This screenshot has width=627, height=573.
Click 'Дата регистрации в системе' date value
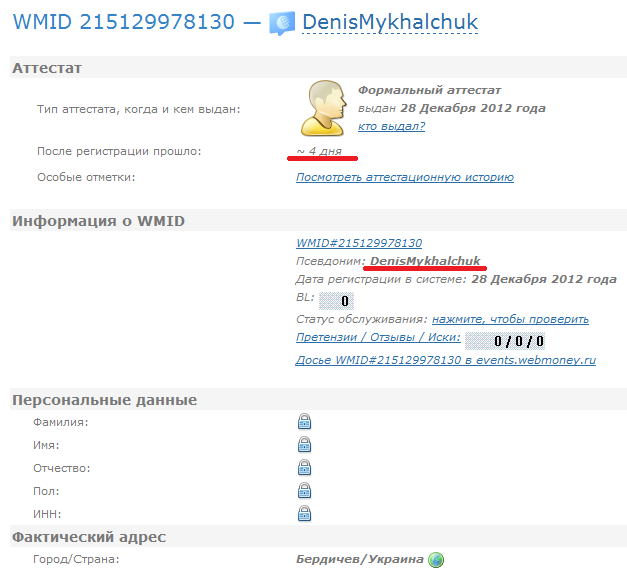pyautogui.click(x=544, y=279)
